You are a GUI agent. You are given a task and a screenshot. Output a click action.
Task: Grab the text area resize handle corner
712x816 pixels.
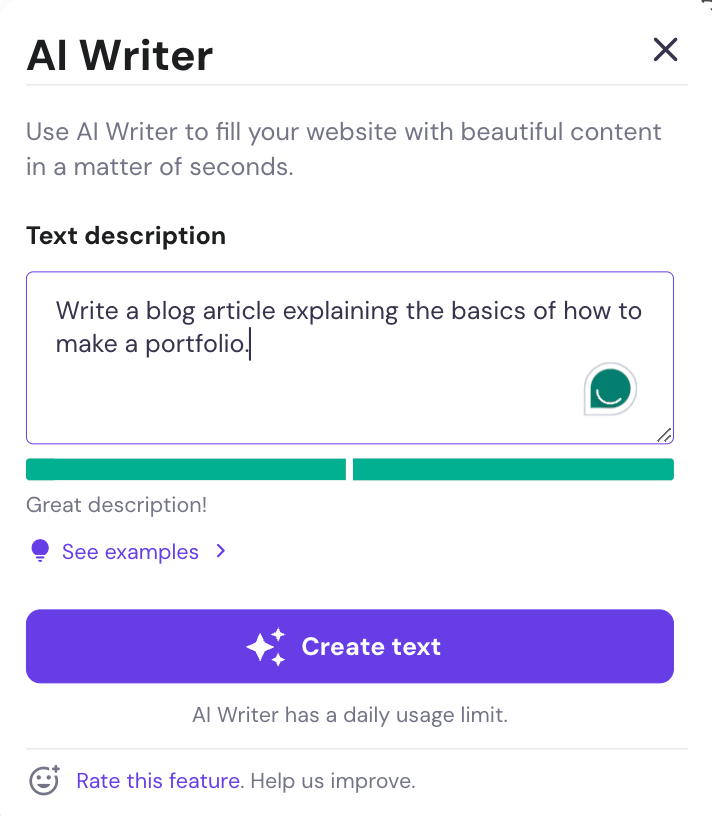pos(665,434)
